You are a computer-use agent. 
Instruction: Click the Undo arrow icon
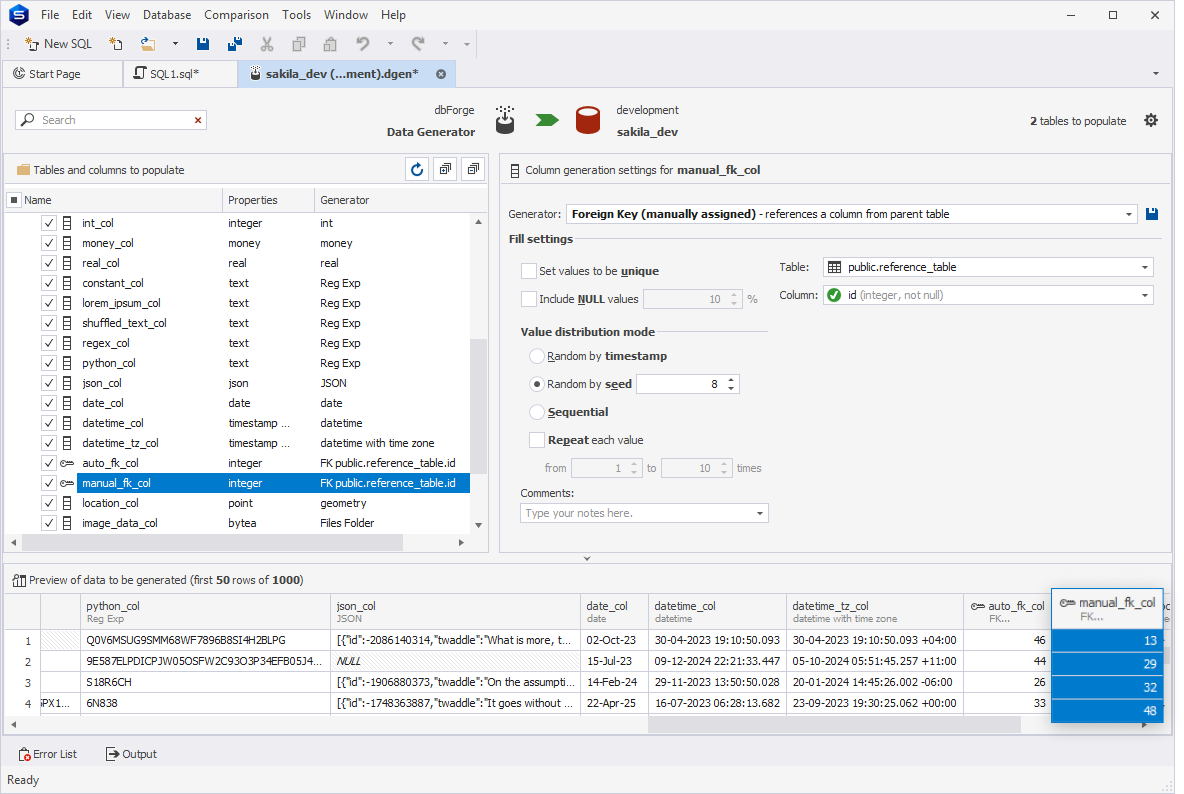pyautogui.click(x=363, y=44)
